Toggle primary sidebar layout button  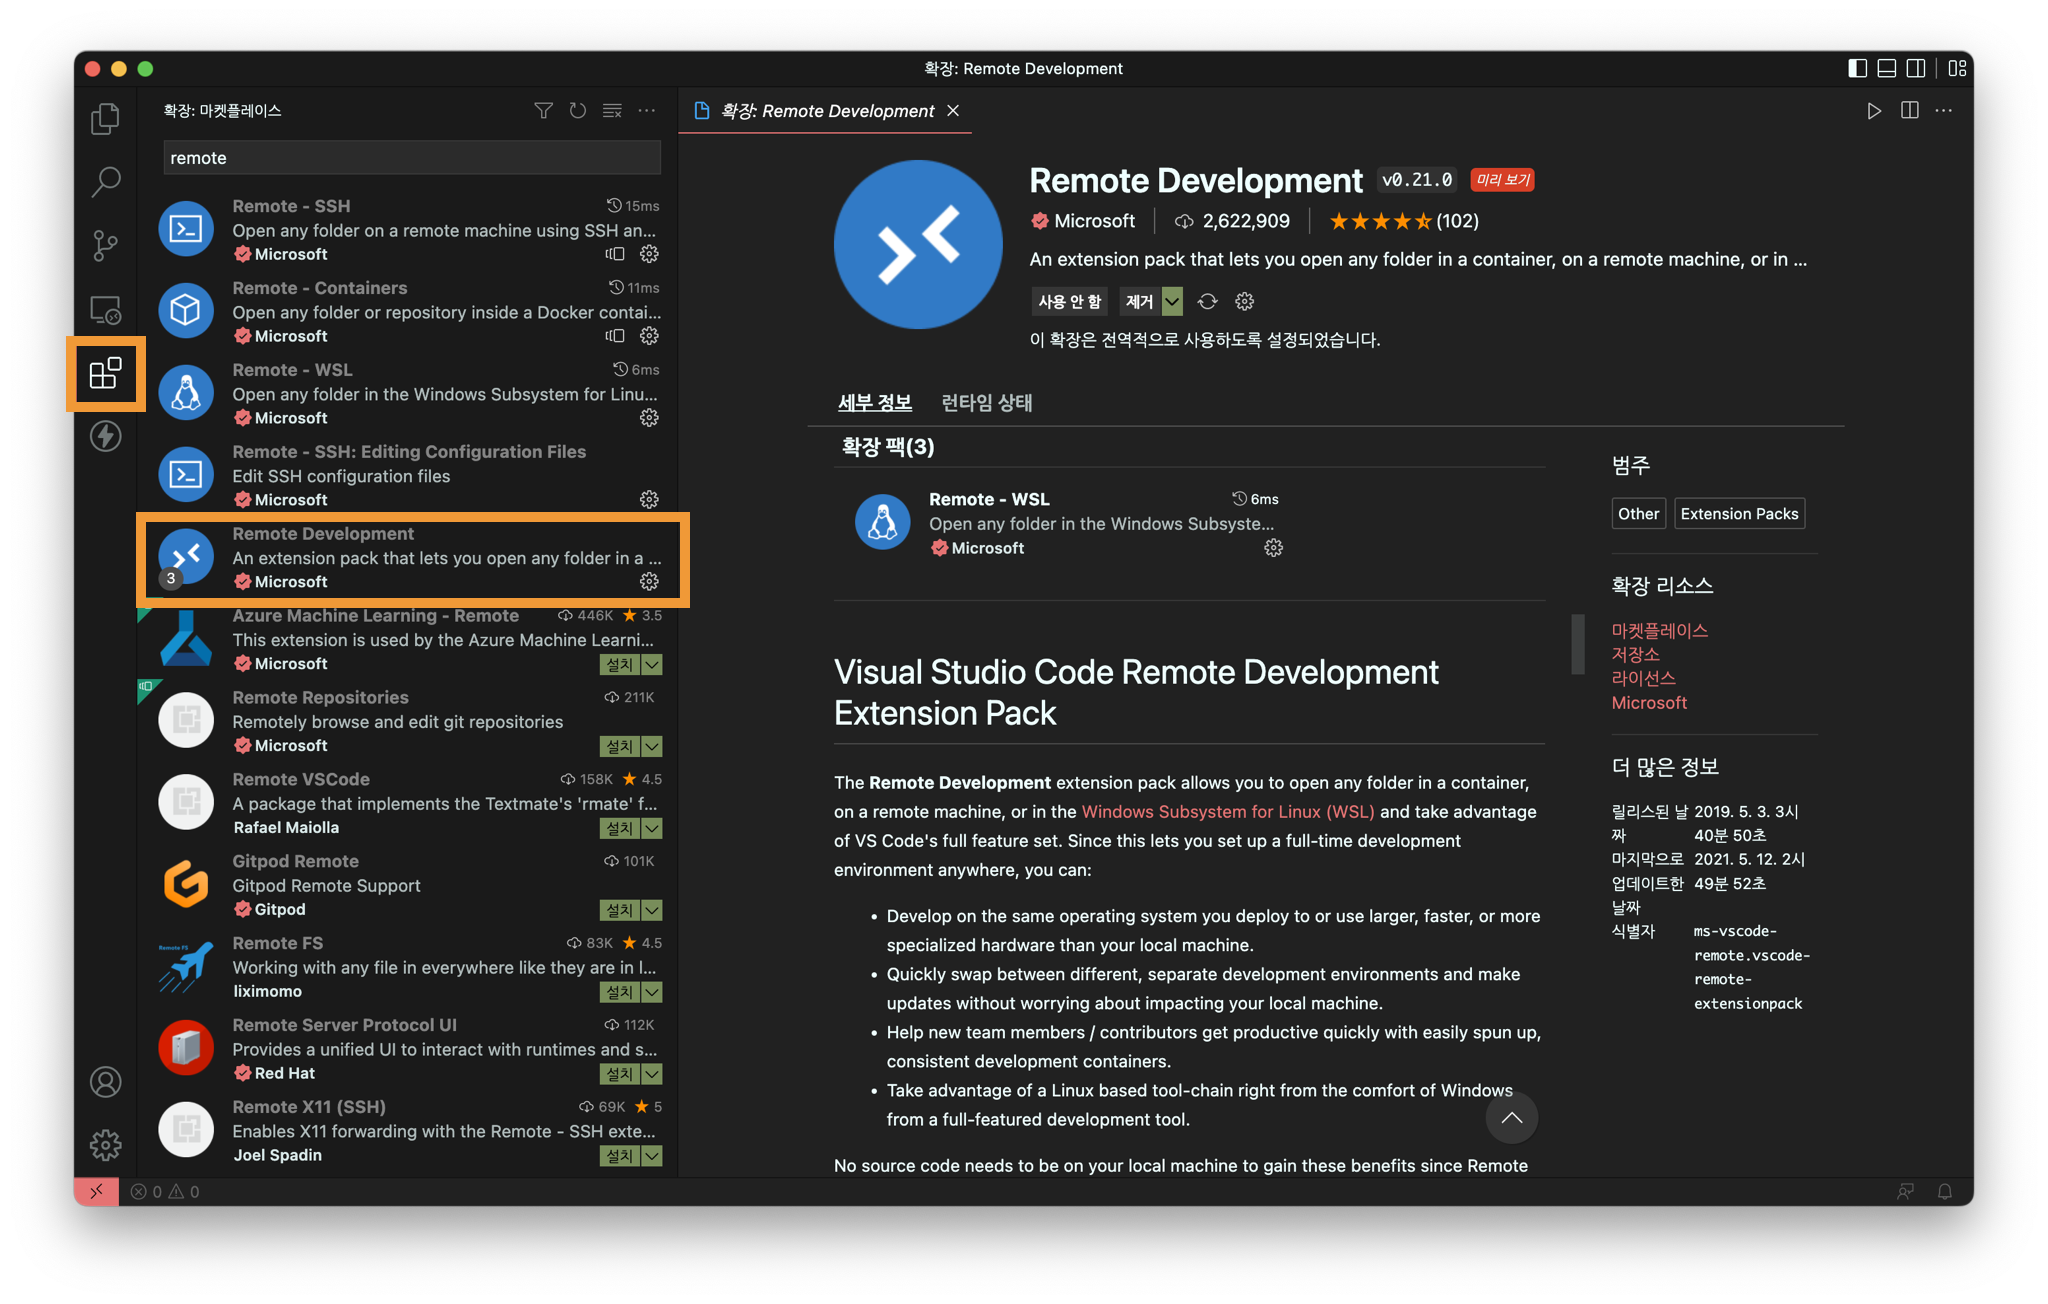click(x=1857, y=69)
